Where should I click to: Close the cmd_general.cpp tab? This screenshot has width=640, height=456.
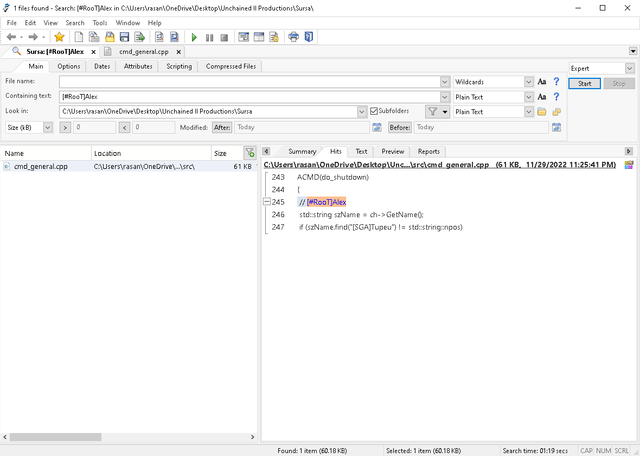pos(178,52)
